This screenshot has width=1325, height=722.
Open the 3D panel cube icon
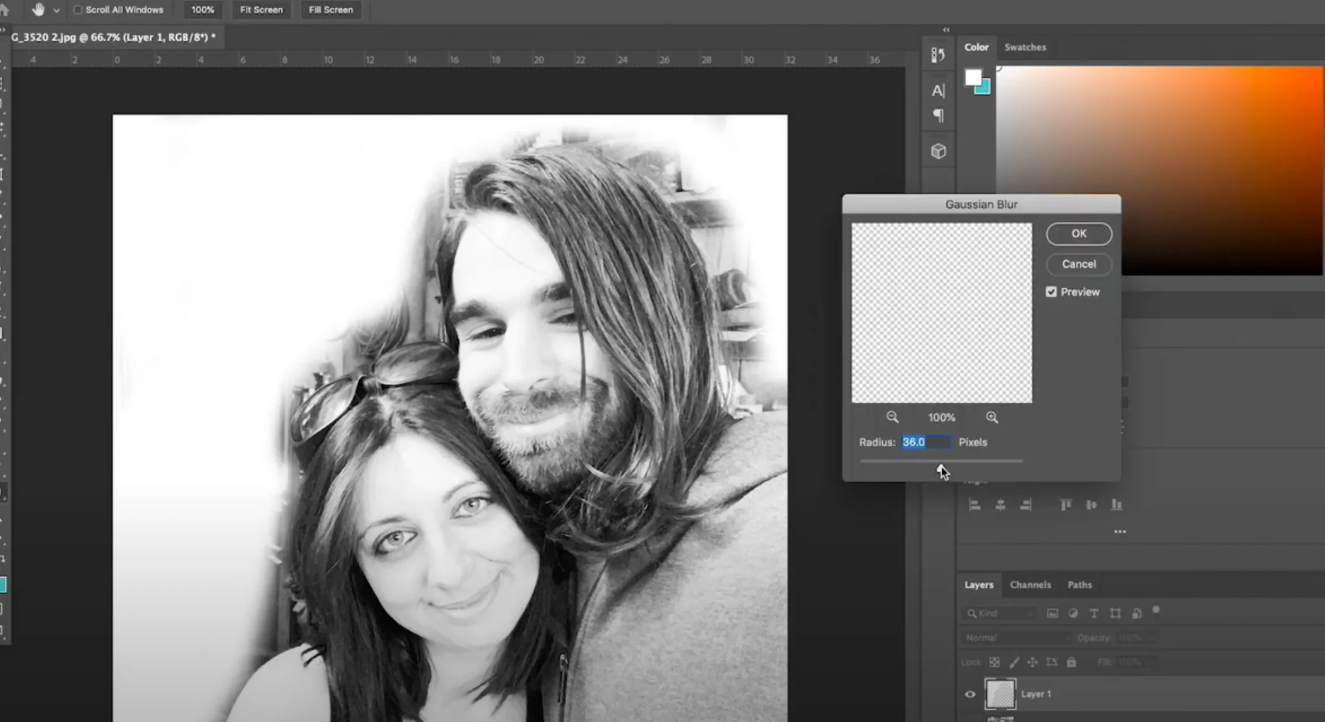click(x=938, y=151)
